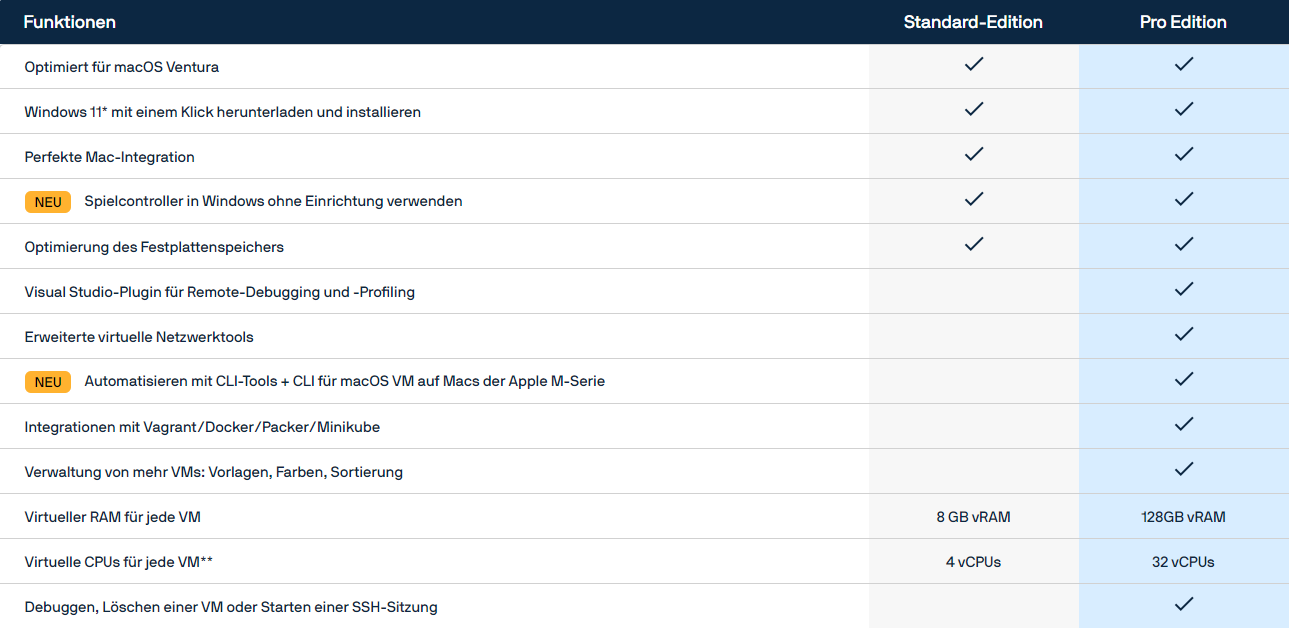
Task: Click the Pro checkmark for Erweiterte virtuelle Netzwerktools
Action: click(1184, 334)
